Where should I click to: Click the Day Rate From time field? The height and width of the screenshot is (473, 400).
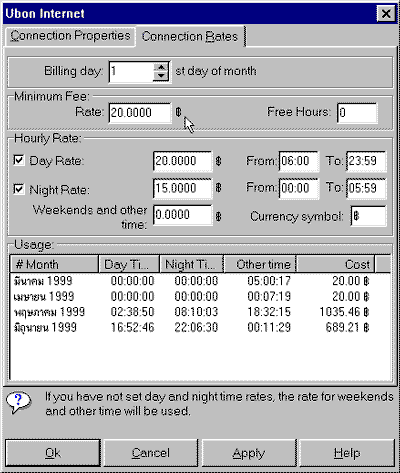299,161
